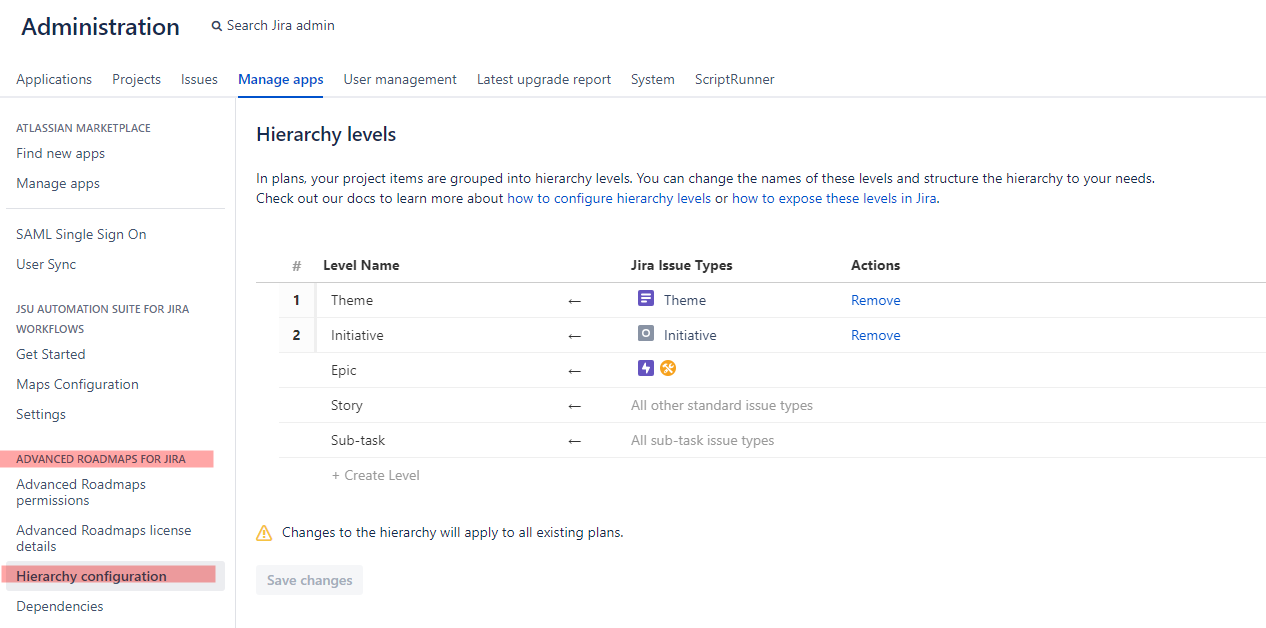This screenshot has height=628, width=1266.
Task: Click the Save changes button
Action: [309, 580]
